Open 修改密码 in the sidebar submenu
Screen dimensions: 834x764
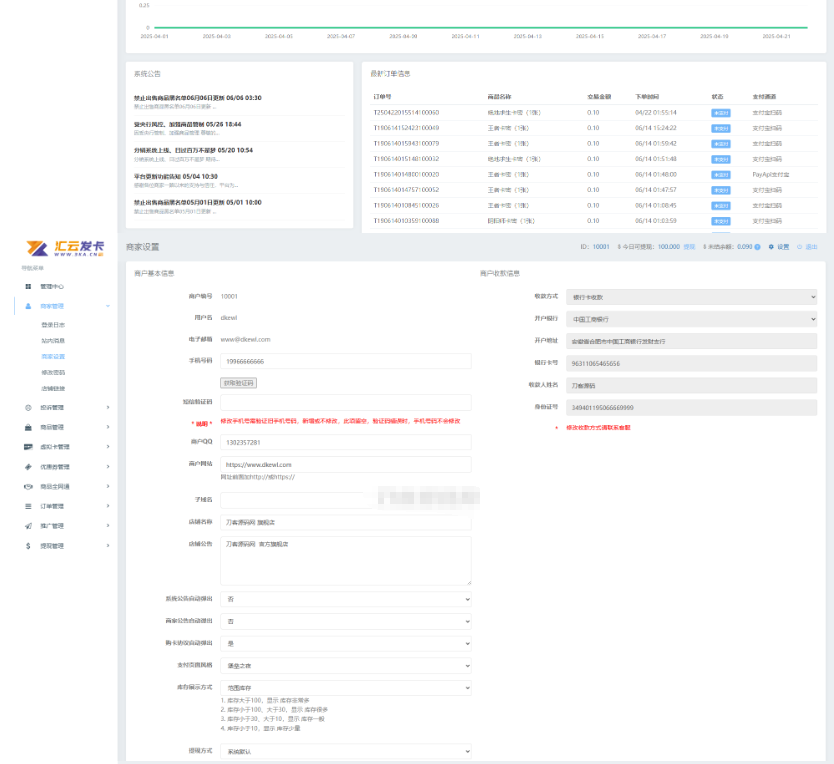[x=53, y=372]
